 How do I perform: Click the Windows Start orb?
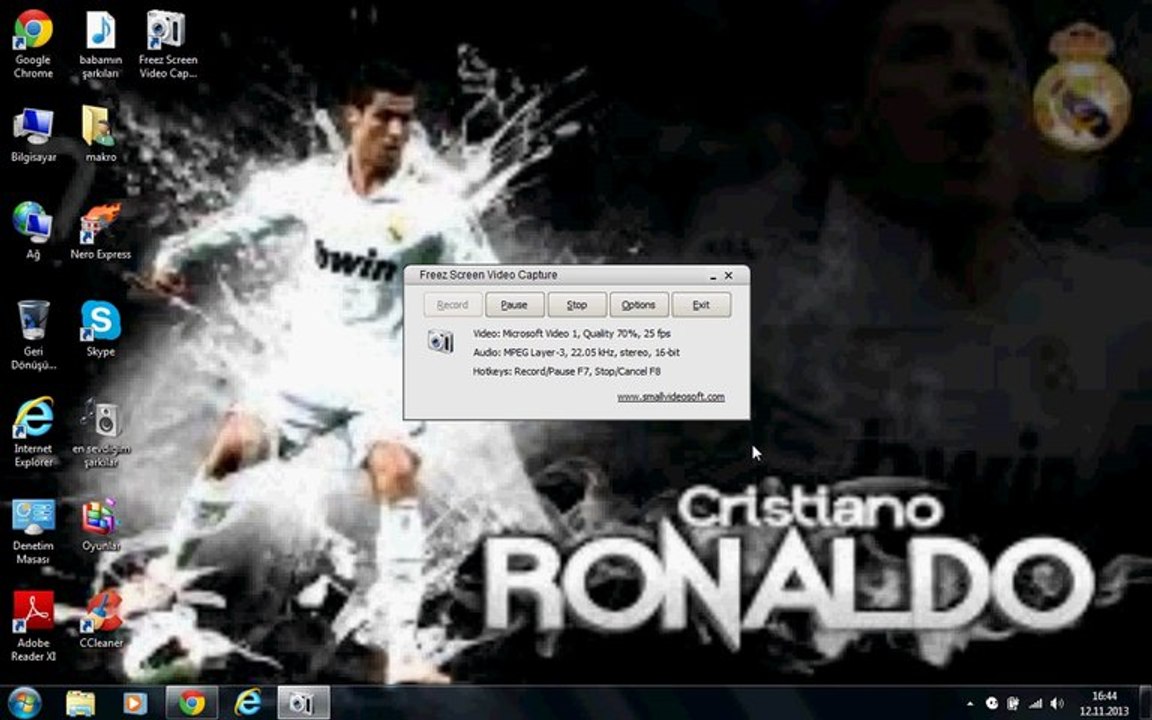[x=25, y=702]
